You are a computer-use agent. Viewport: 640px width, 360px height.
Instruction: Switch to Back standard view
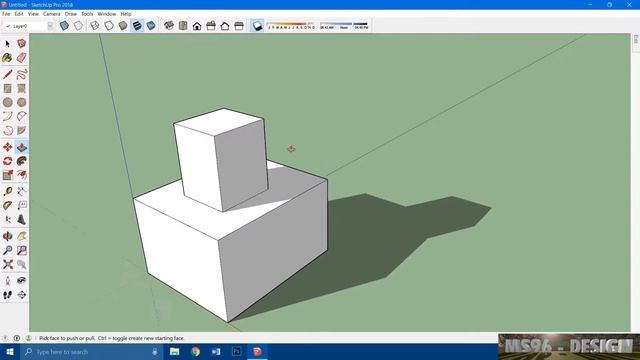pos(225,26)
